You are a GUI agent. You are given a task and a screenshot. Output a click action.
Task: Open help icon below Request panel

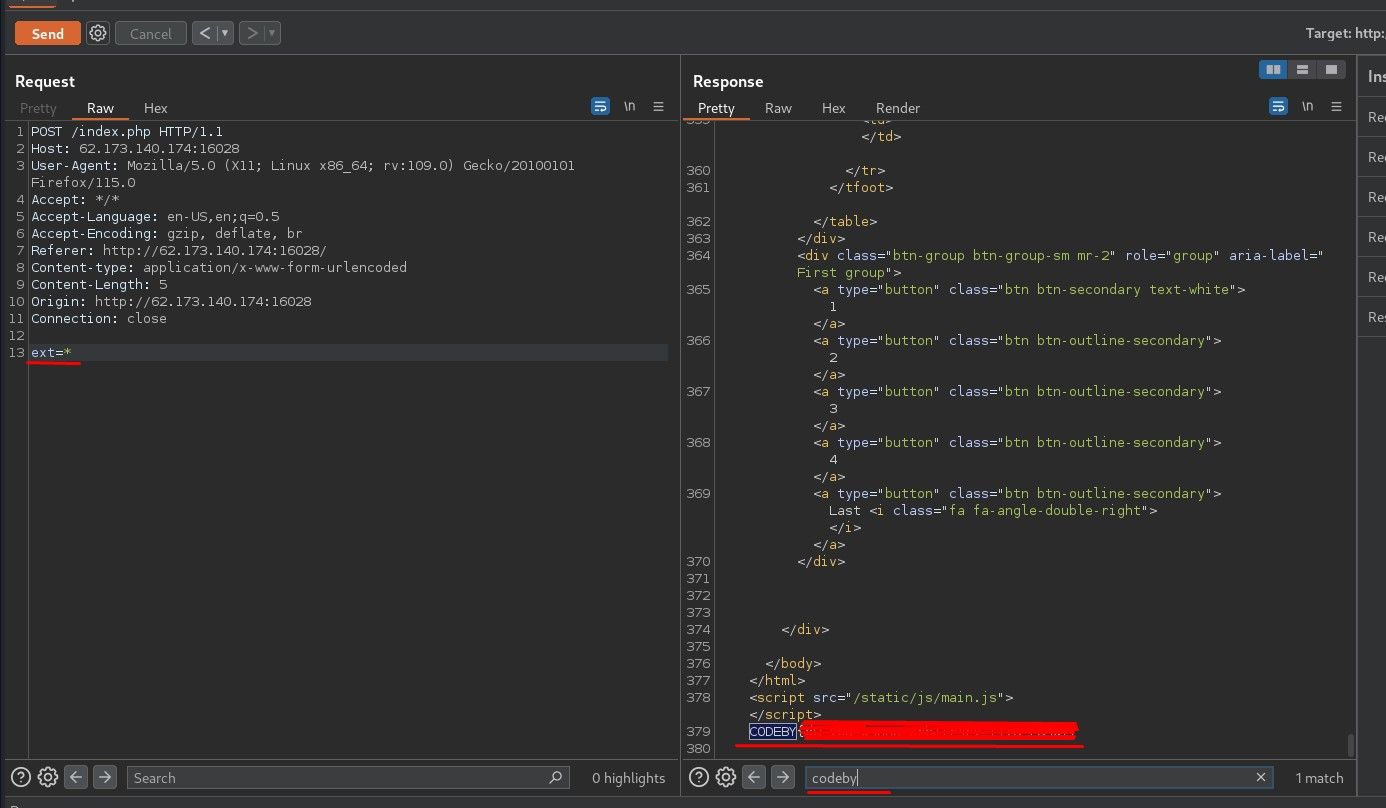20,777
